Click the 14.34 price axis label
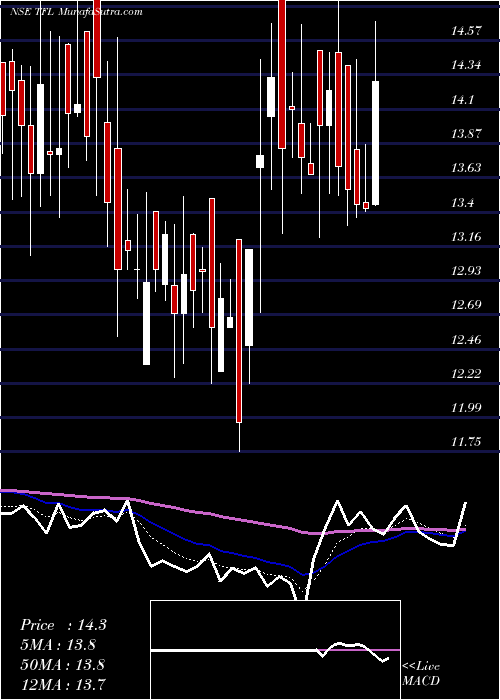The width and height of the screenshot is (500, 700). [466, 66]
